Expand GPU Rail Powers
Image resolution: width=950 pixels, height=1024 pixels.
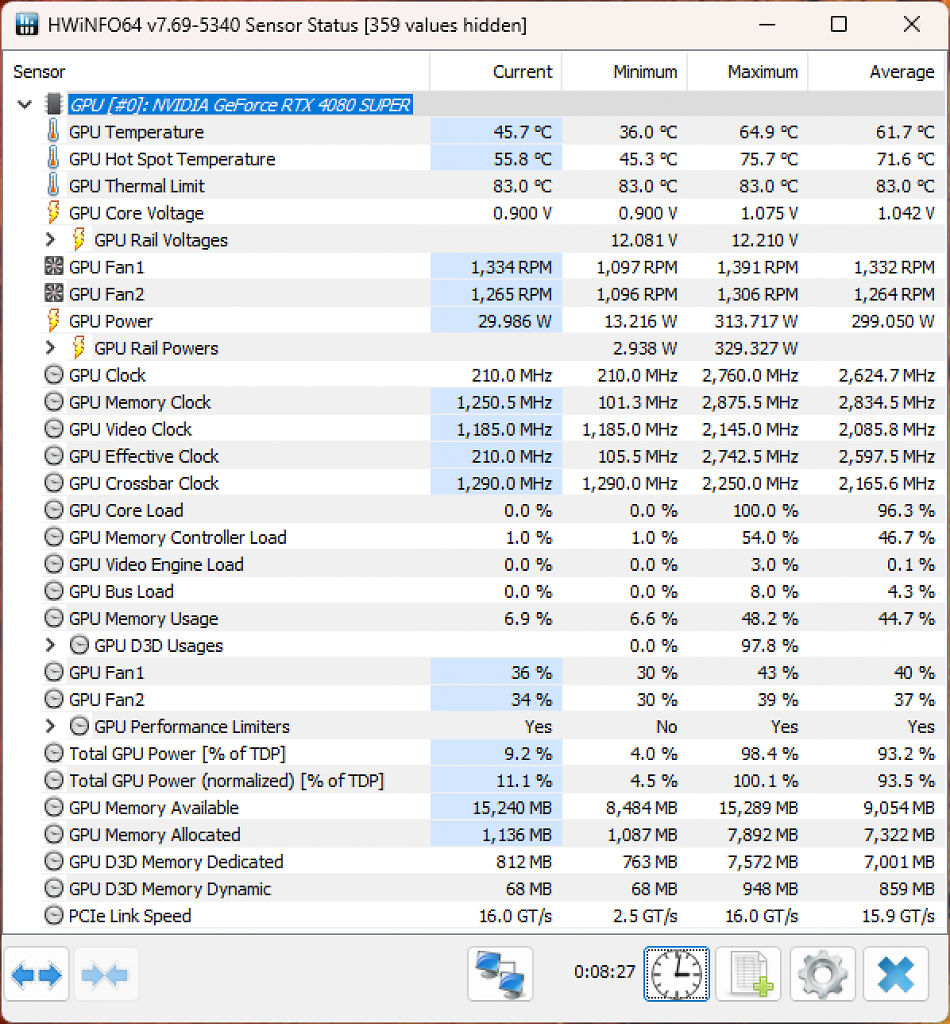click(50, 348)
